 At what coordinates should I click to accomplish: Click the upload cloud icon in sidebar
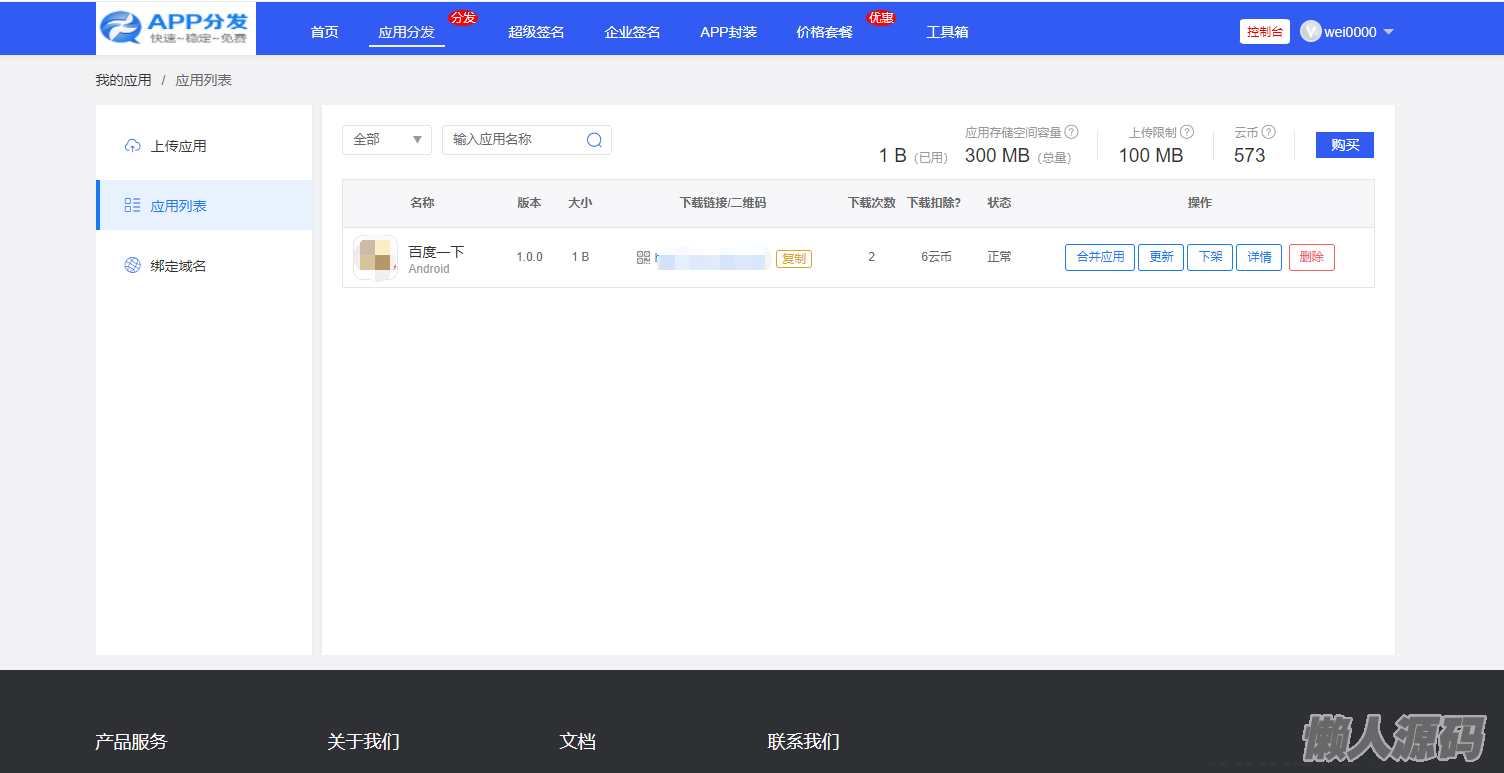[132, 146]
